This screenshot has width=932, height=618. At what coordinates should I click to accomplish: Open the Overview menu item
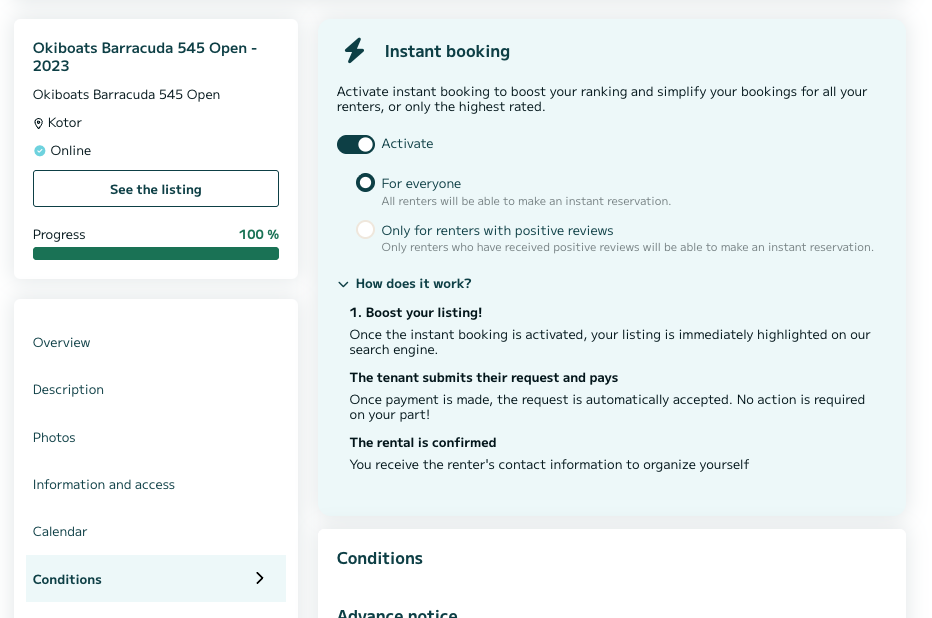tap(61, 343)
